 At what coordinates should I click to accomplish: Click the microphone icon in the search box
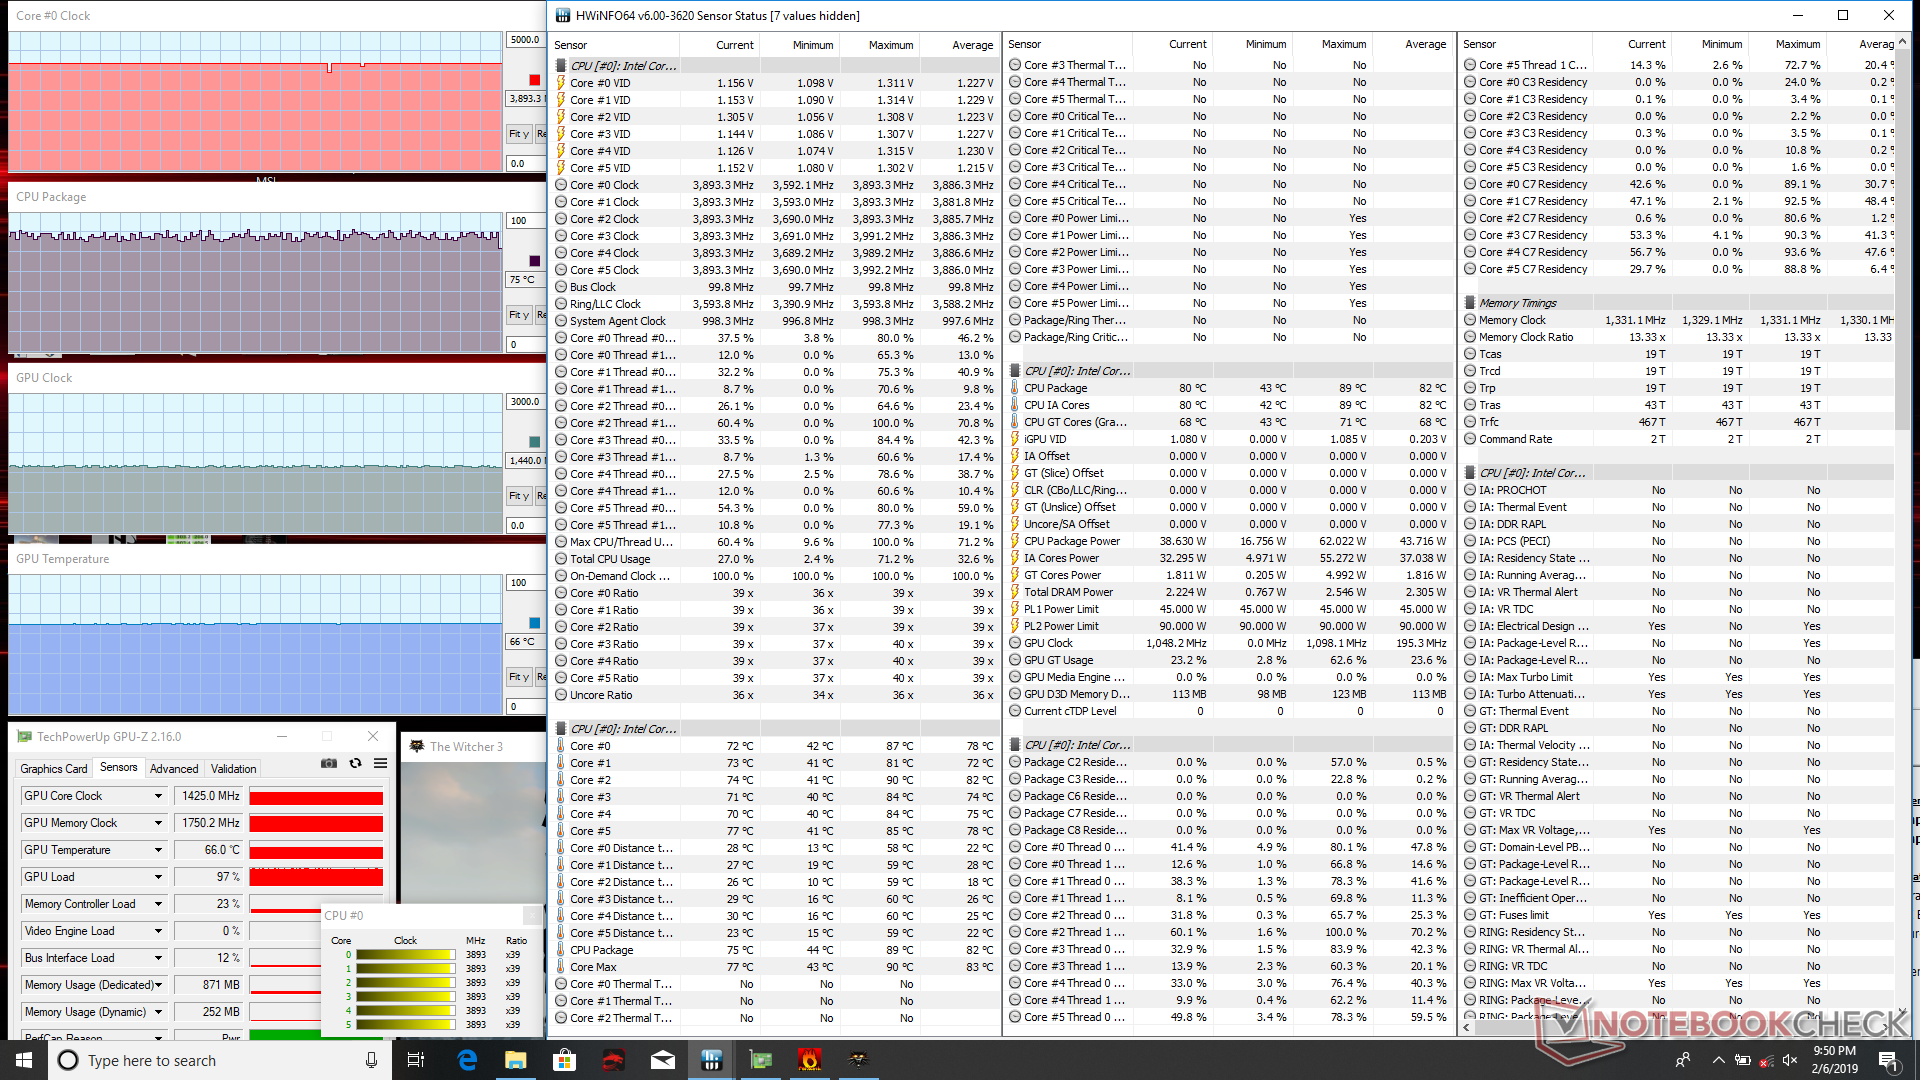click(x=371, y=1060)
